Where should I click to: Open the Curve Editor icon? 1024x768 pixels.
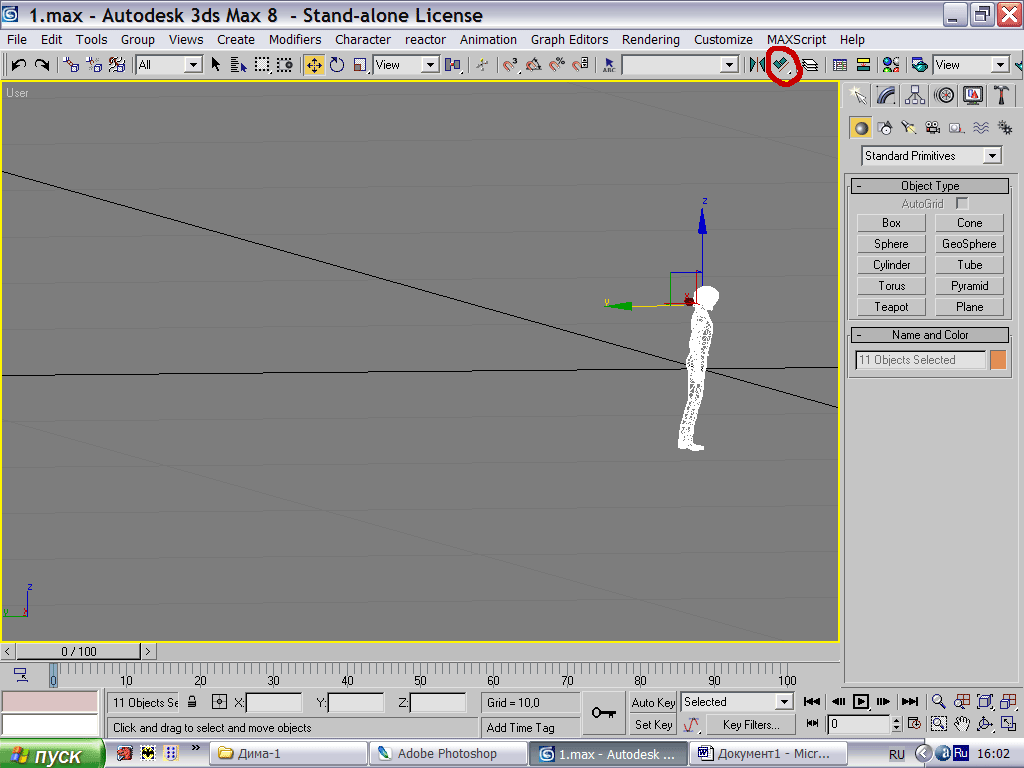pyautogui.click(x=840, y=65)
